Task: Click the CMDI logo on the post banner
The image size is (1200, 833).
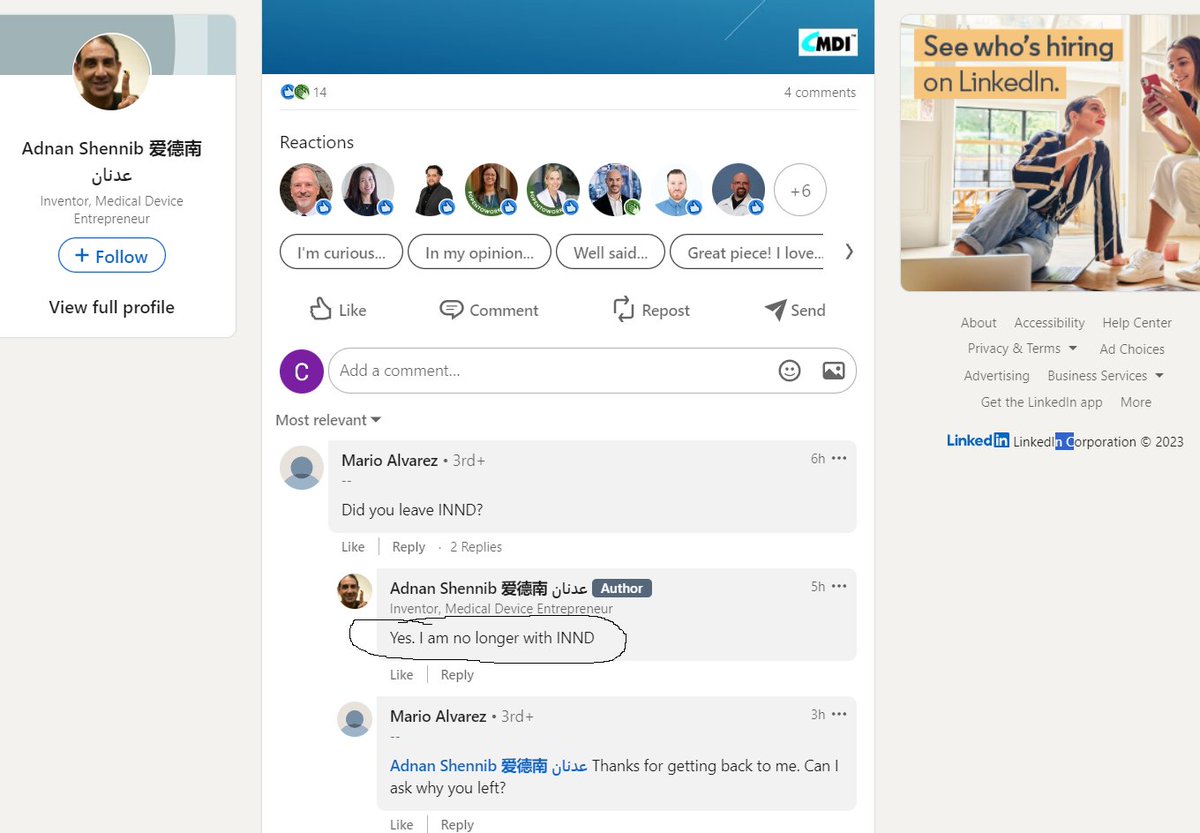Action: coord(828,42)
